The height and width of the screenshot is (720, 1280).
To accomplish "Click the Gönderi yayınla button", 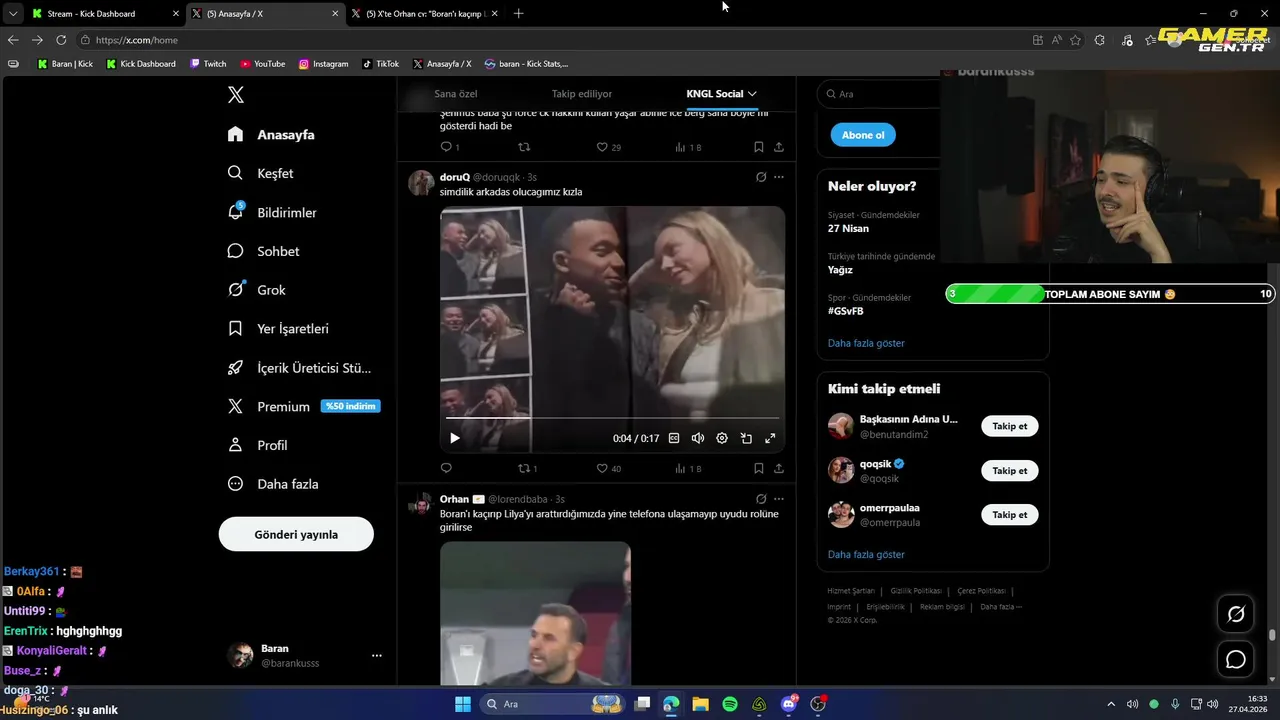I will (x=296, y=534).
